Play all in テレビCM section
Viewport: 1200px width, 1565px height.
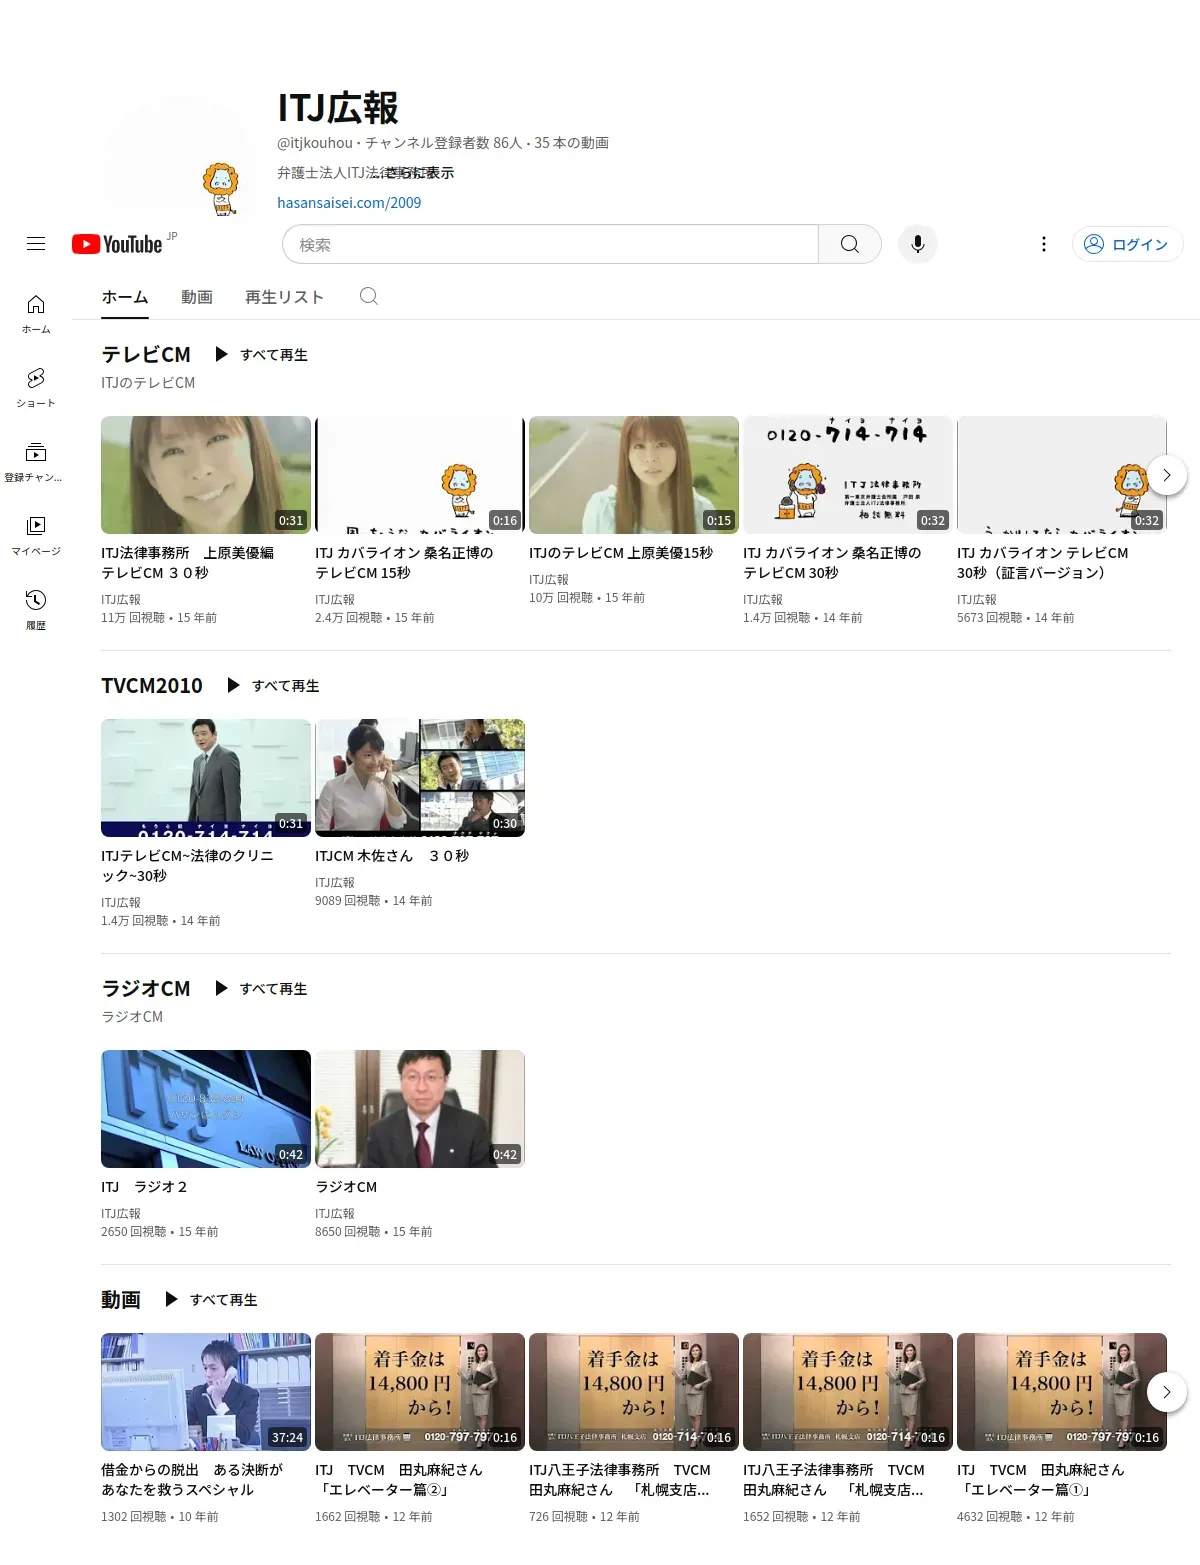261,355
